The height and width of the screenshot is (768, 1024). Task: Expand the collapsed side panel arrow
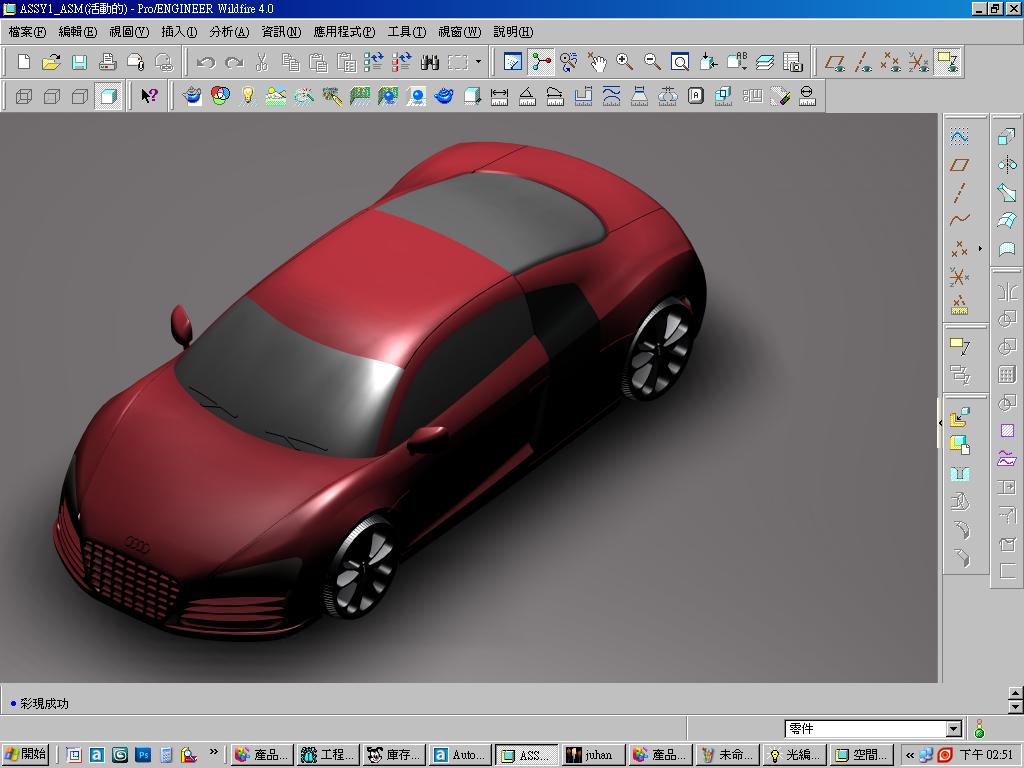coord(940,423)
